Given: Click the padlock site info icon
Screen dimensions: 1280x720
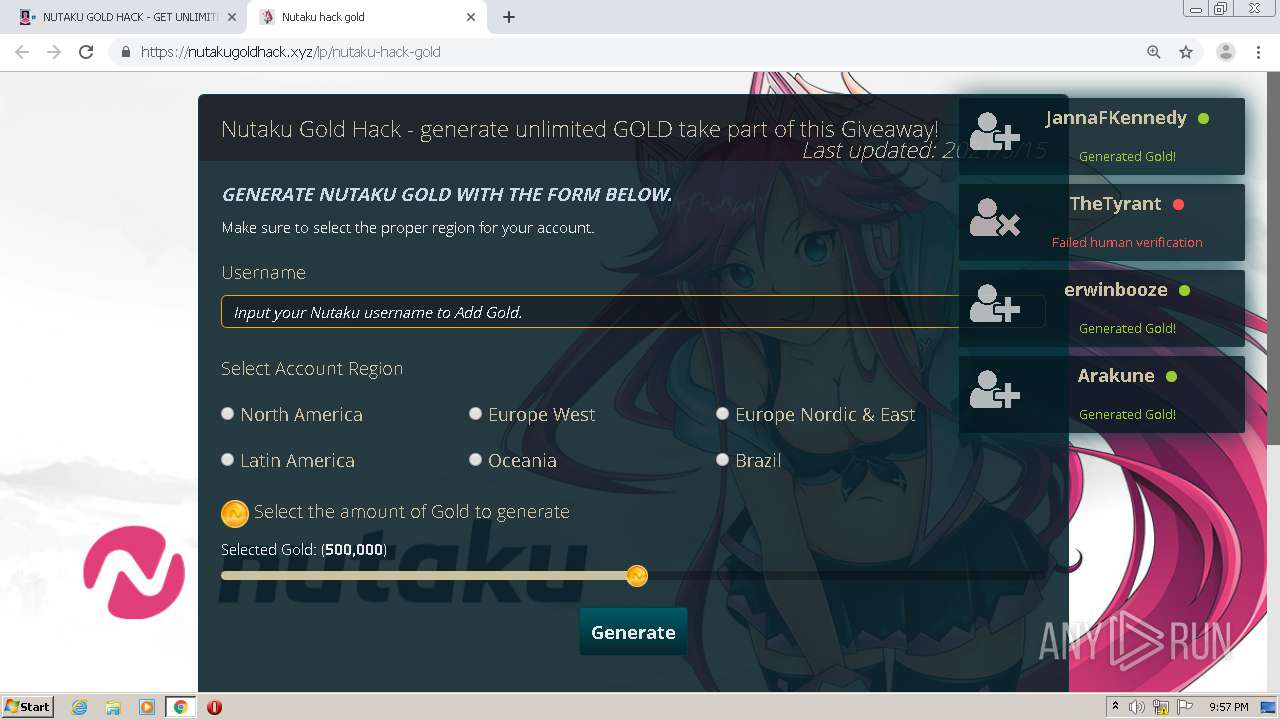Looking at the screenshot, I should 126,52.
